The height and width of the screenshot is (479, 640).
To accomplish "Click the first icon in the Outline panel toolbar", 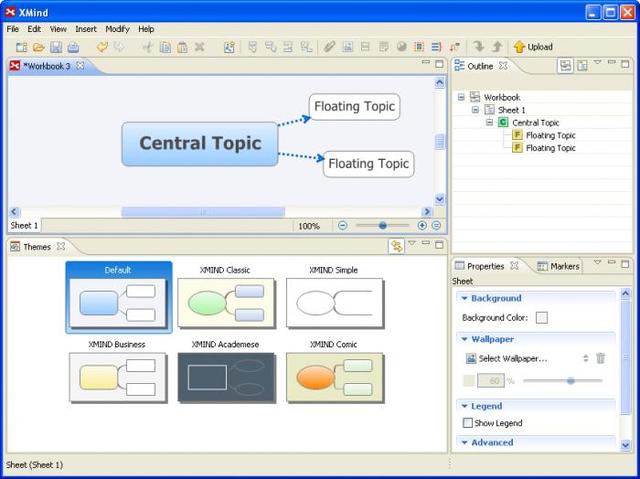I will pos(565,65).
